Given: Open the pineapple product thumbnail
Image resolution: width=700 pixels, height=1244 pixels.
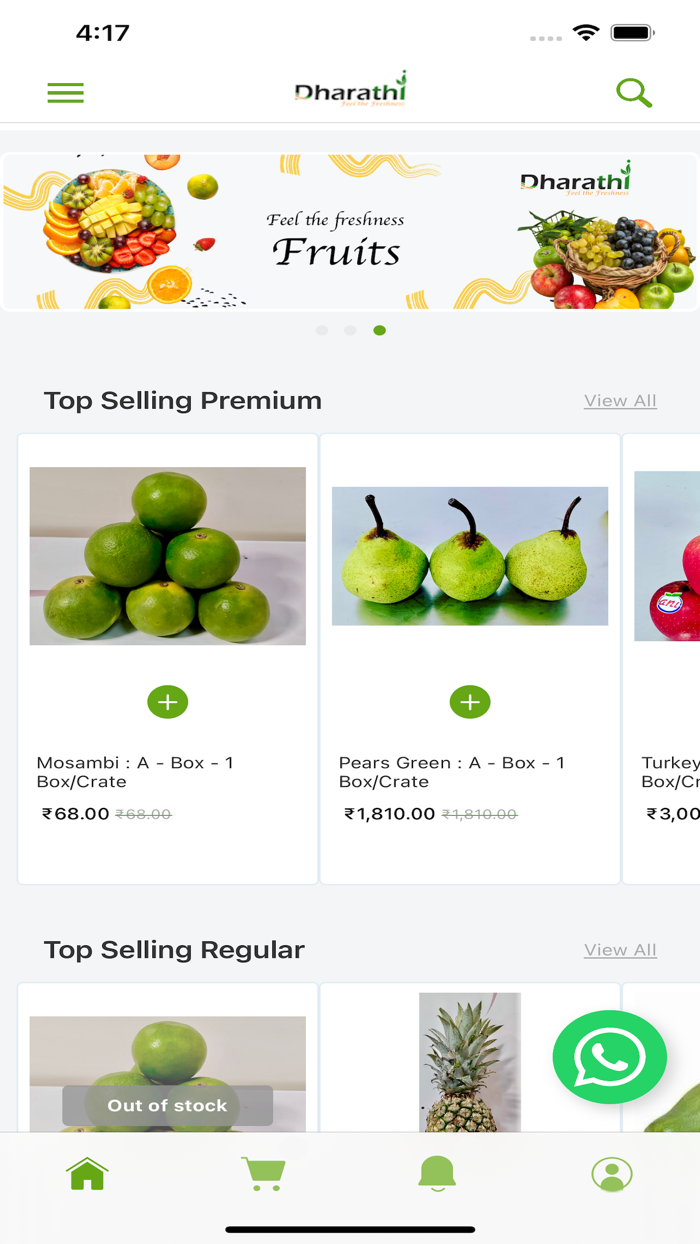Looking at the screenshot, I should click(470, 1060).
